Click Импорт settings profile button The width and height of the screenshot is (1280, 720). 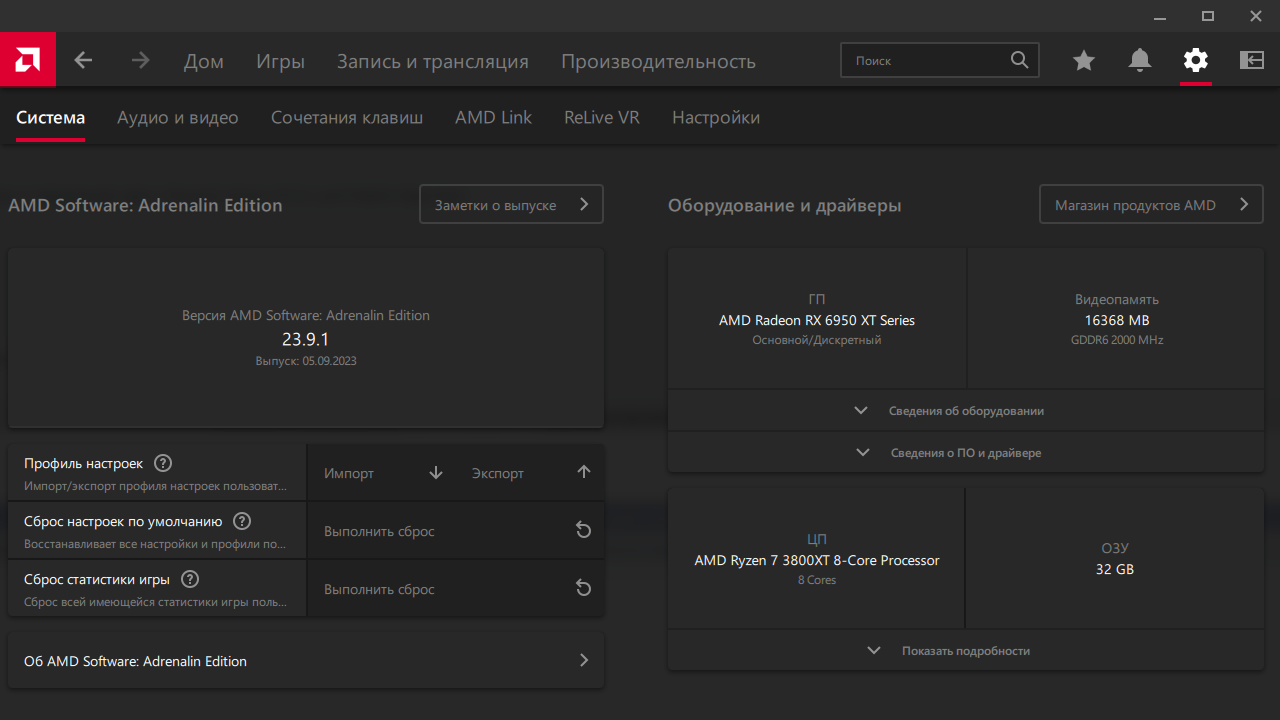[x=383, y=473]
